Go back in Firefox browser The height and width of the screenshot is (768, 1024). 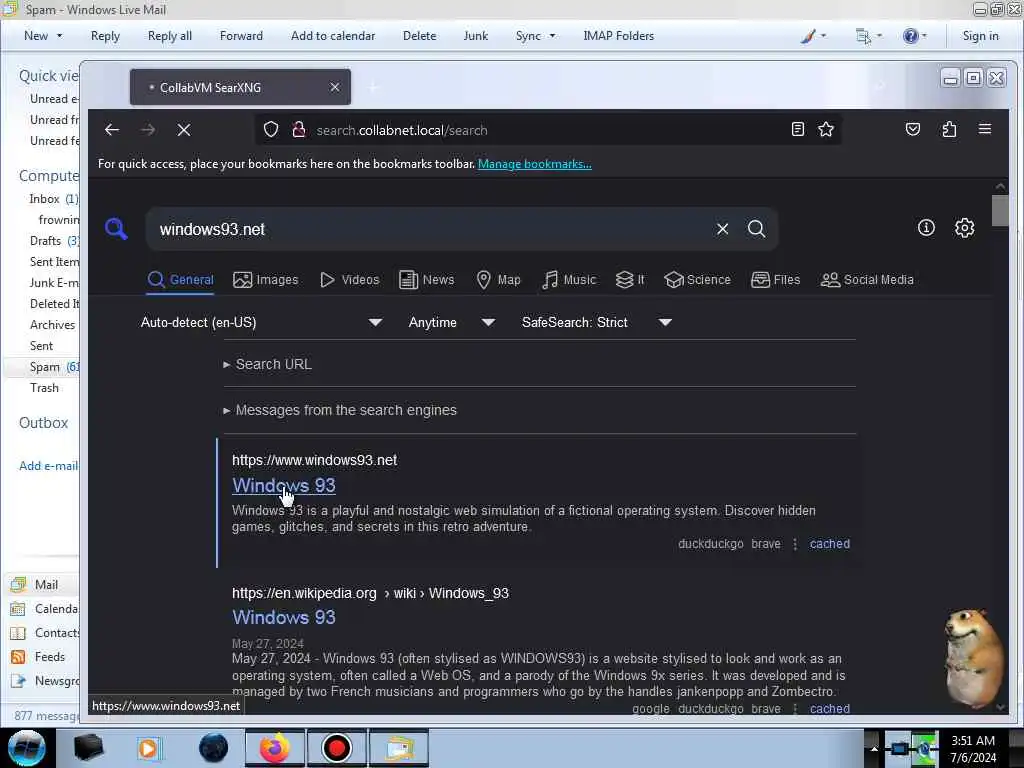point(112,130)
